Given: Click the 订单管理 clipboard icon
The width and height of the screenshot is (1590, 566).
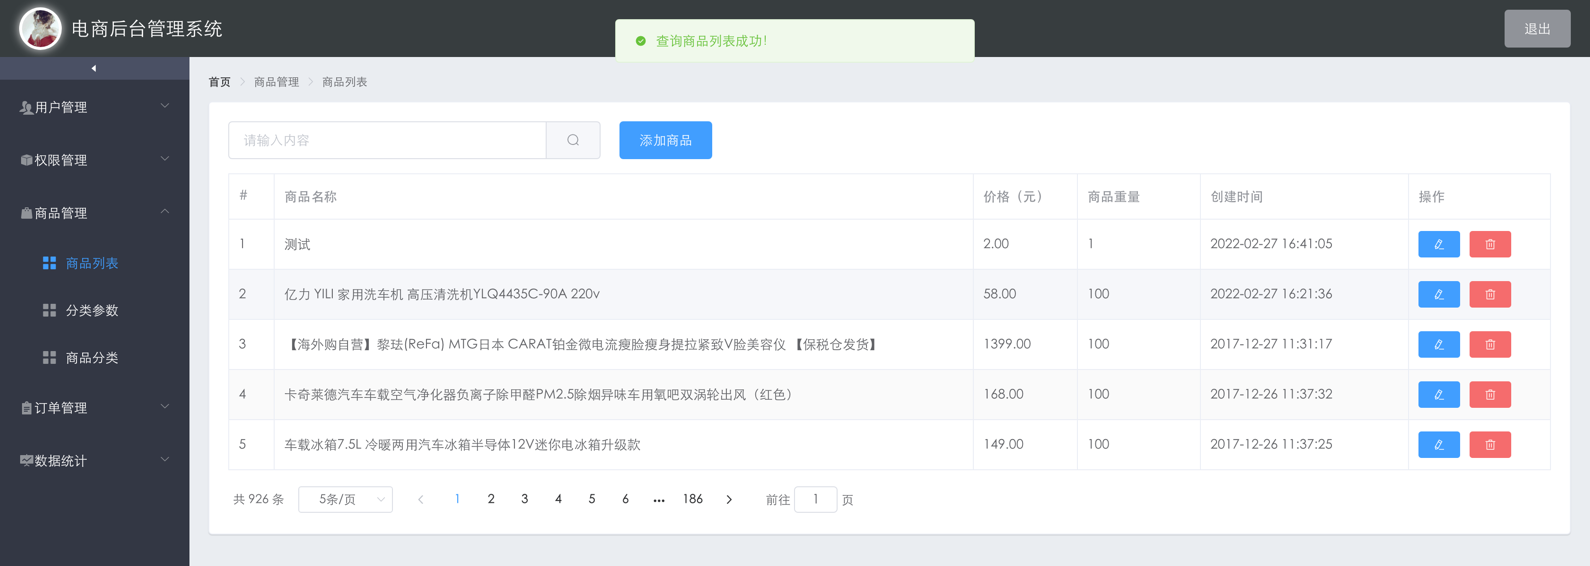Looking at the screenshot, I should click(x=26, y=408).
